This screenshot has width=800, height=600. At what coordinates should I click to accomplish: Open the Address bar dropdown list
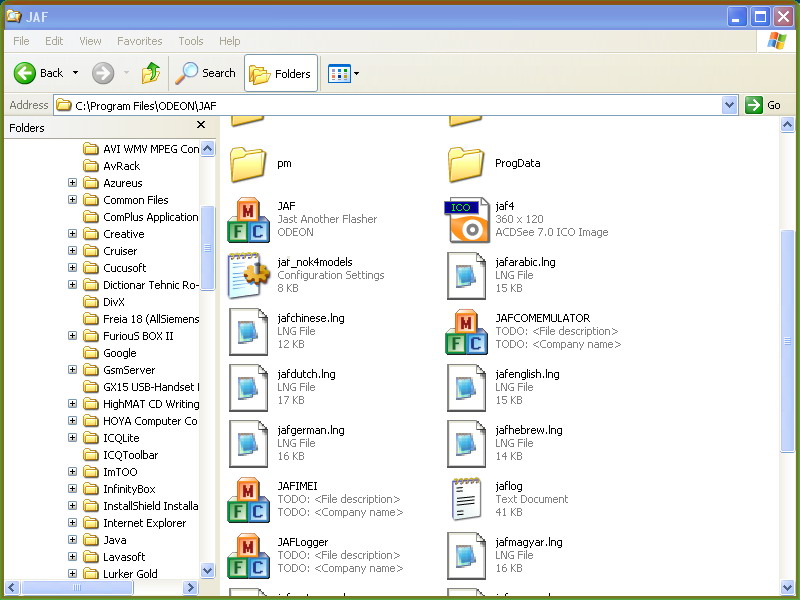coord(730,105)
